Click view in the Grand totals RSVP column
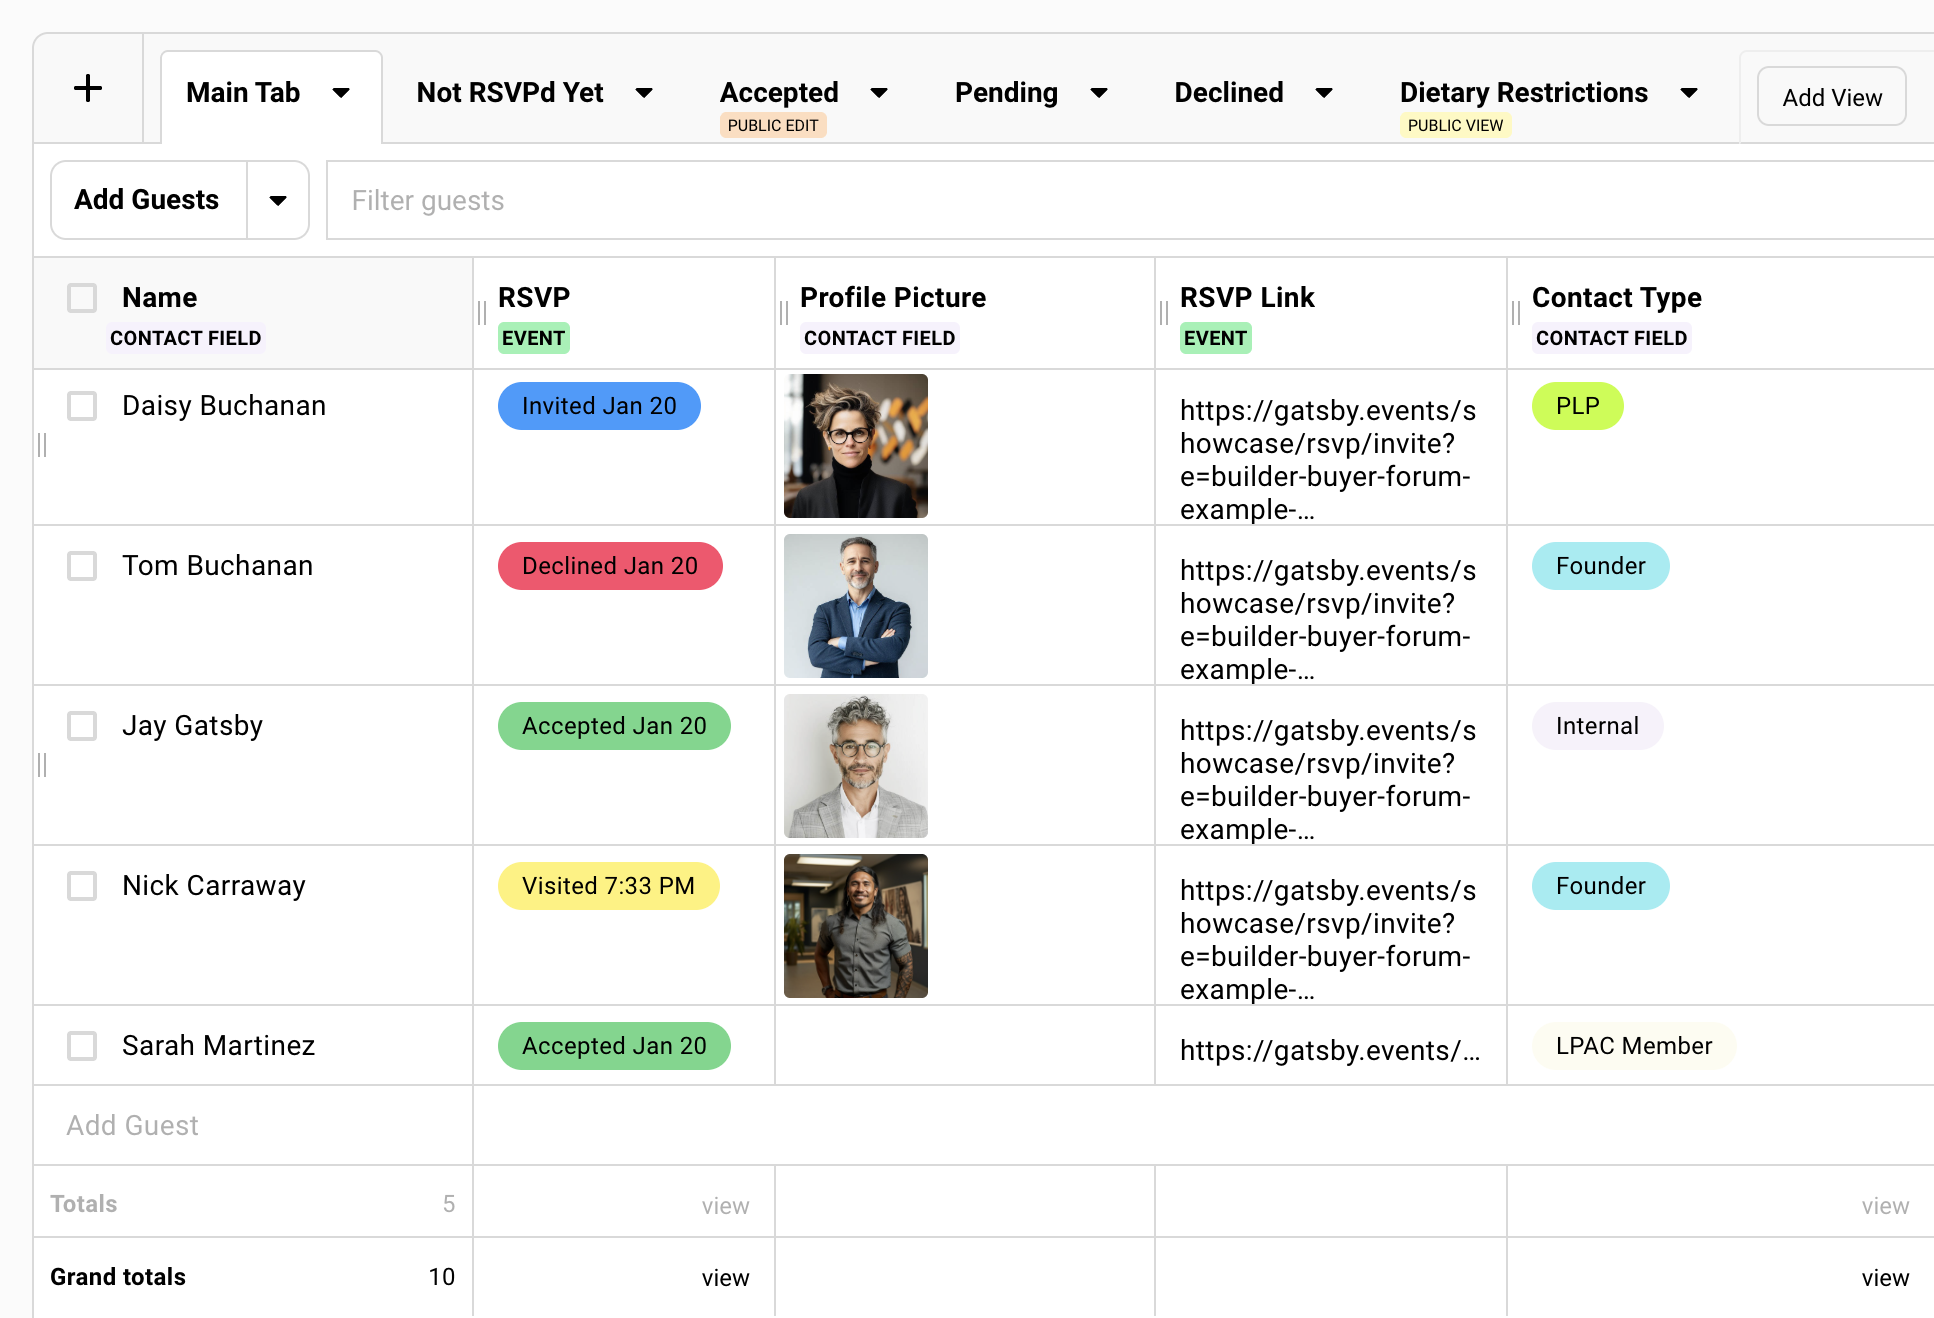 tap(725, 1277)
